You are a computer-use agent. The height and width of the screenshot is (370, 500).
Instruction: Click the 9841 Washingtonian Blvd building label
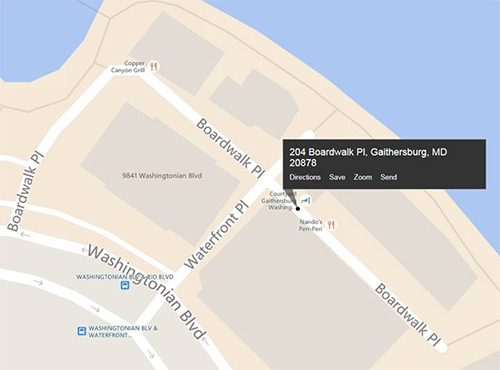pos(162,176)
